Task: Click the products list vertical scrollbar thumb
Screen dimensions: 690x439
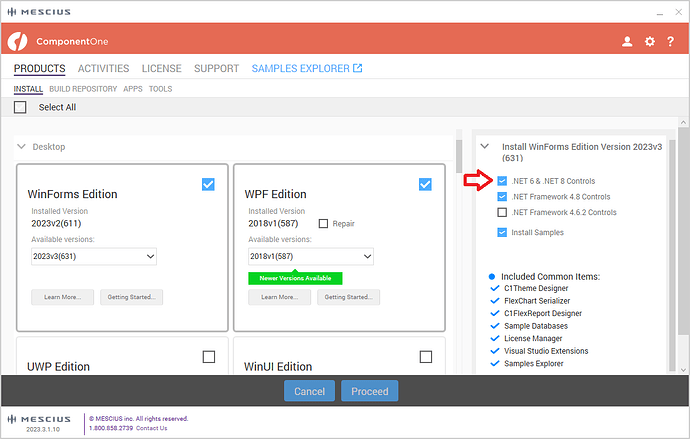Action: 459,156
